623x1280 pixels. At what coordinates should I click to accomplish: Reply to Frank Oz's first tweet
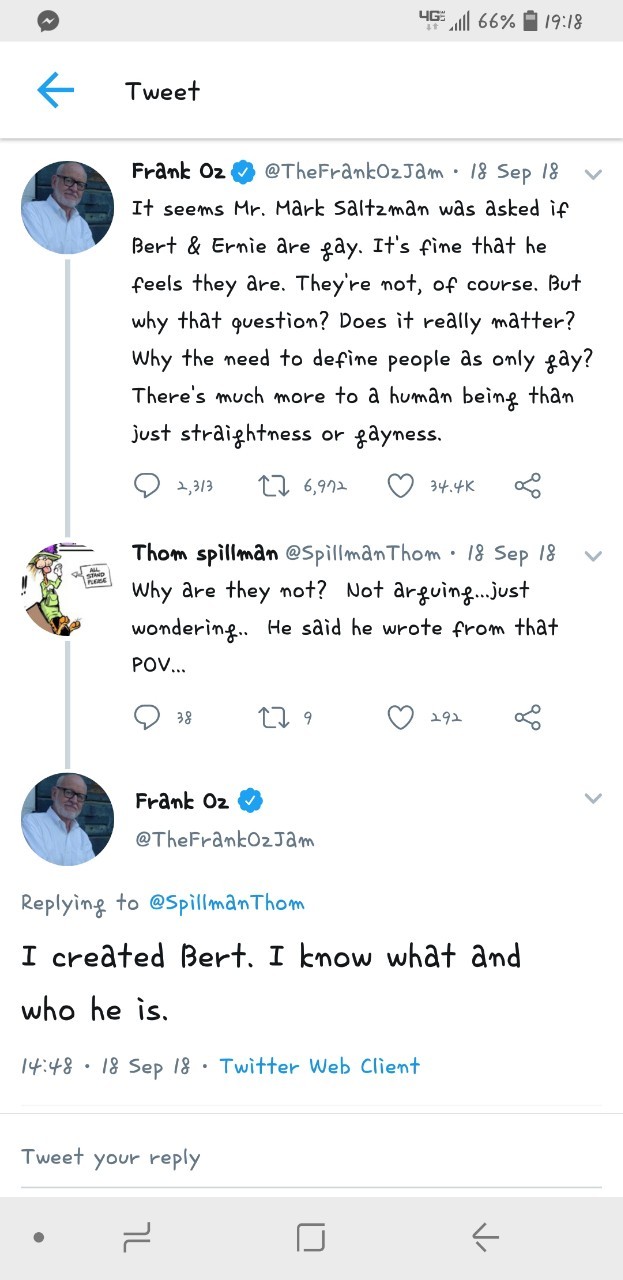click(146, 486)
